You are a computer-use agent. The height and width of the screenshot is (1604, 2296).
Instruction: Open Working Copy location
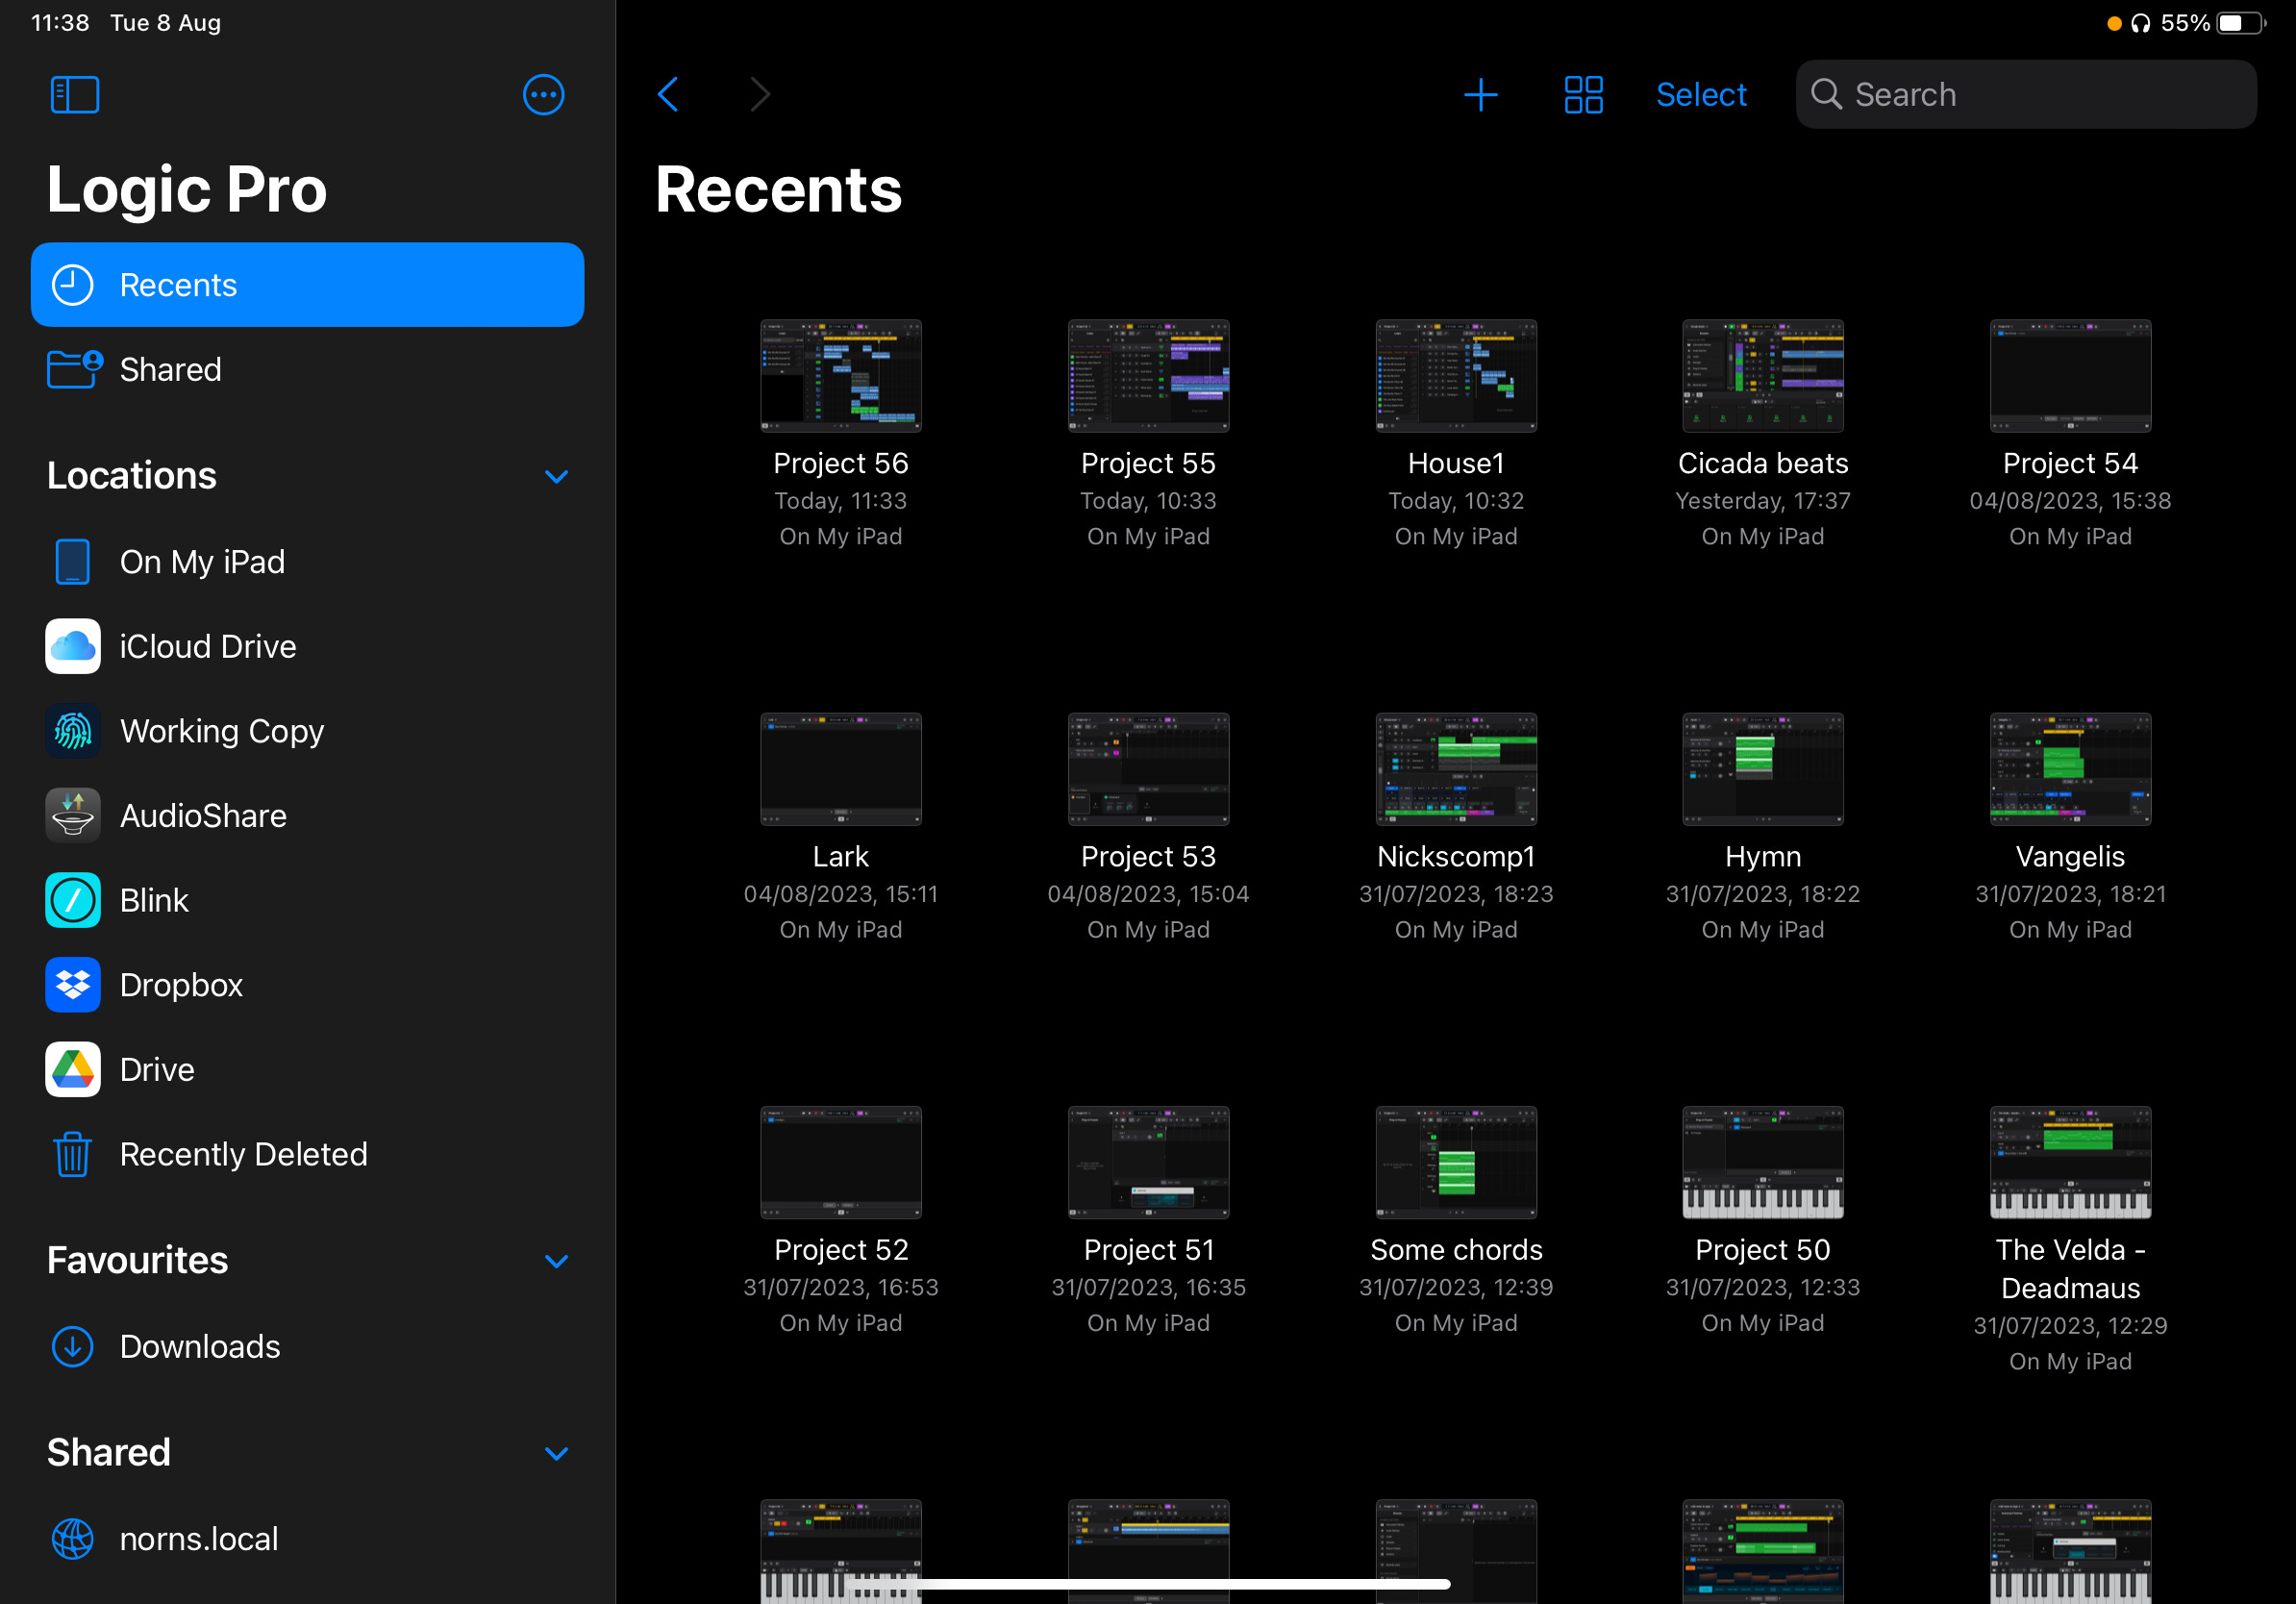(x=307, y=731)
